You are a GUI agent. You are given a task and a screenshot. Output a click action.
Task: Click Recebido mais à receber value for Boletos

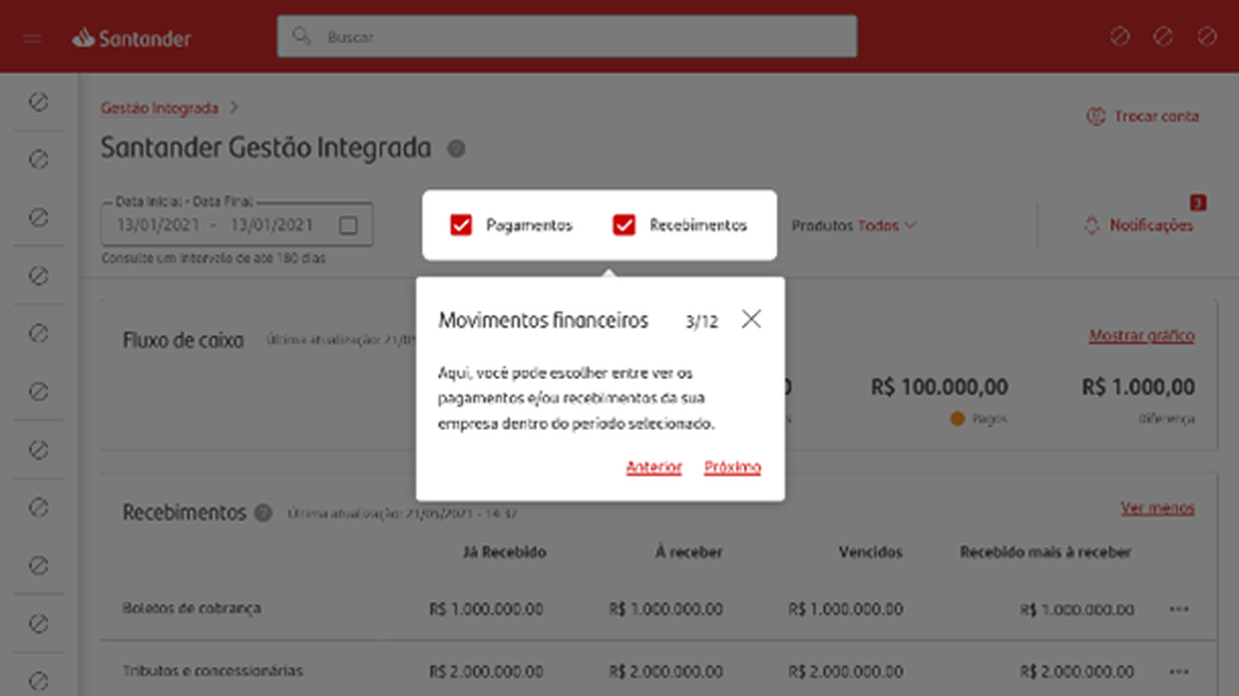coord(1077,609)
